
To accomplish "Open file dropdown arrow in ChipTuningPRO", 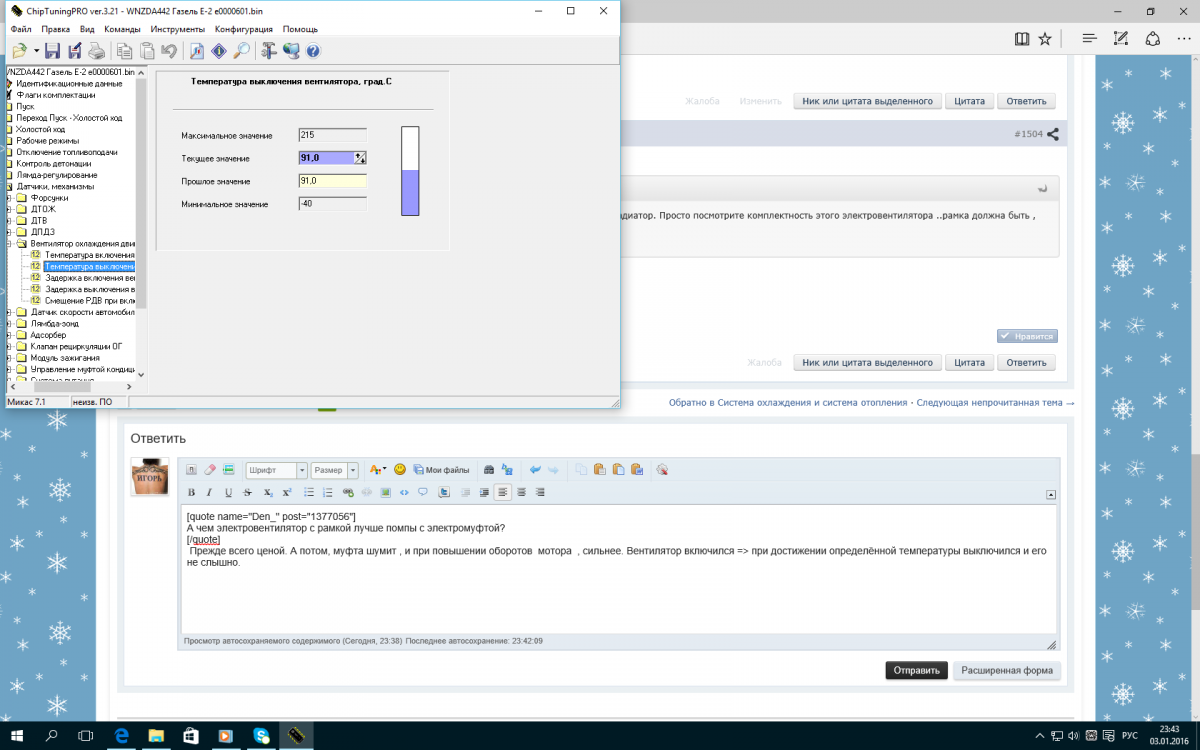I will (36, 50).
